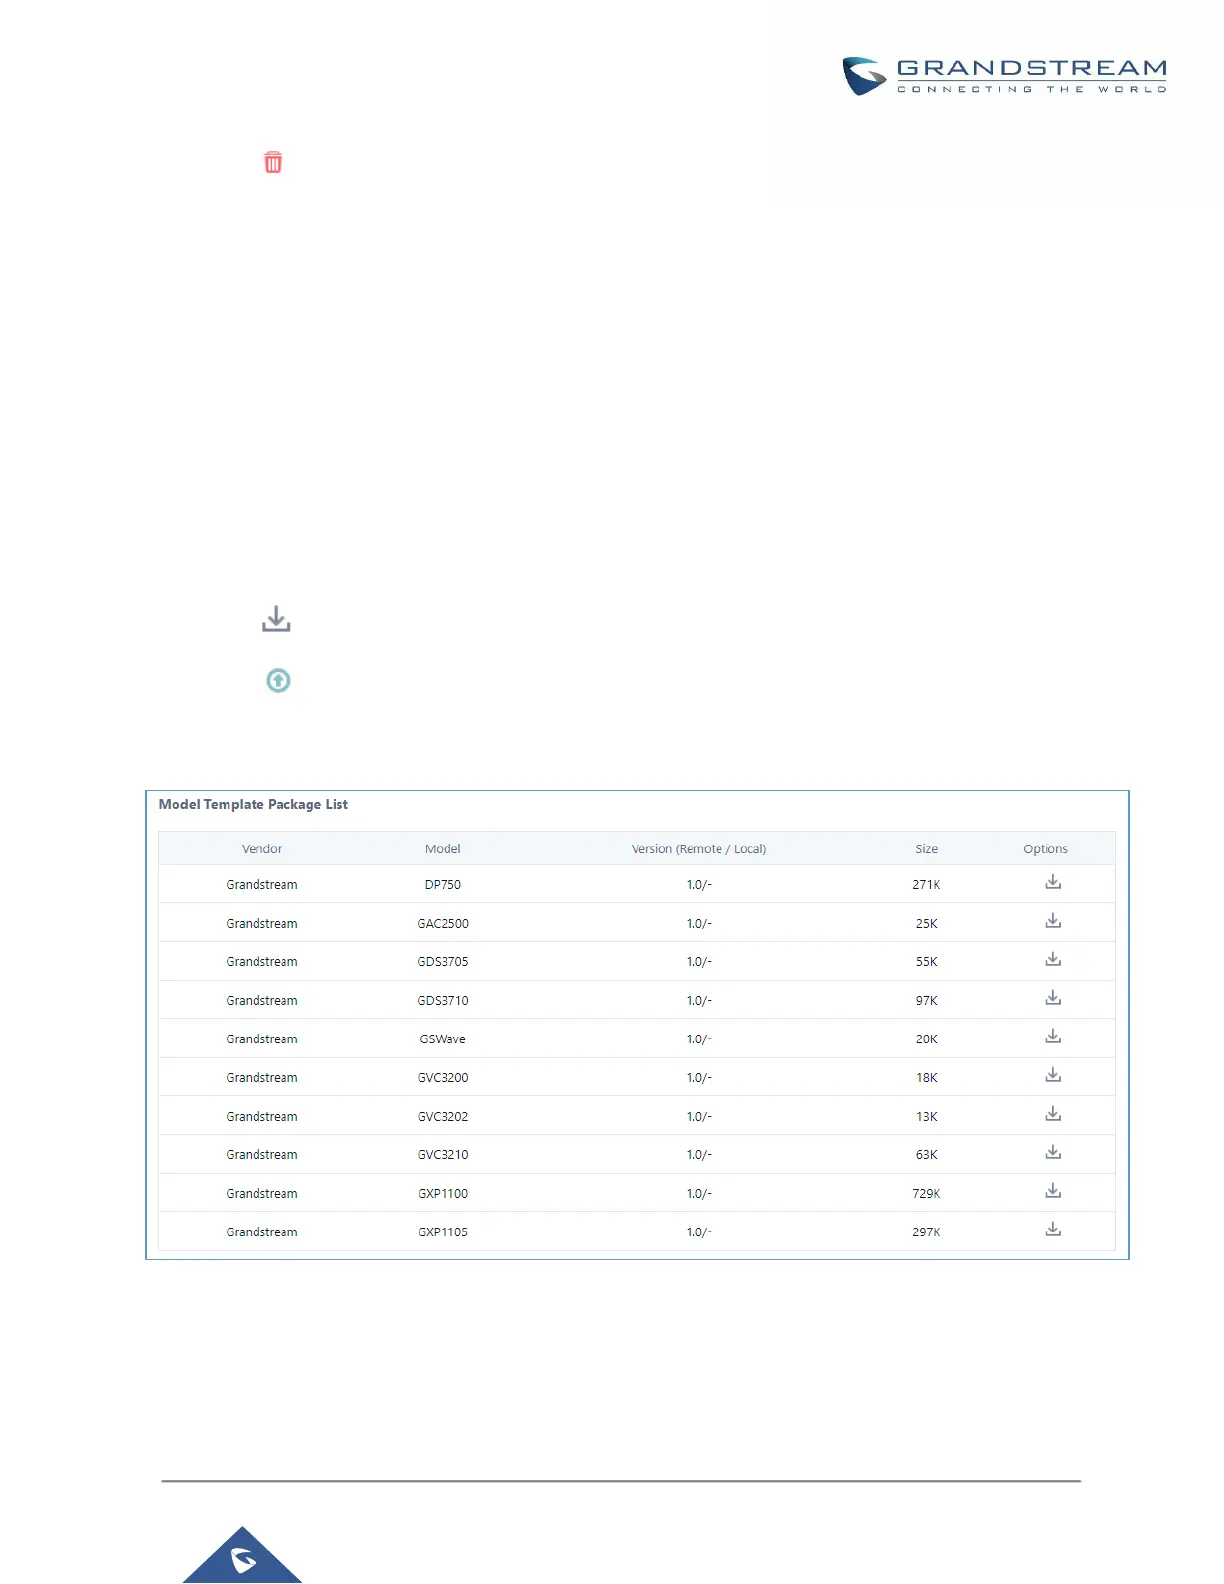Click the Grandstream vendor cell in DP750 row
Screen dimensions: 1224x1584
click(x=262, y=885)
